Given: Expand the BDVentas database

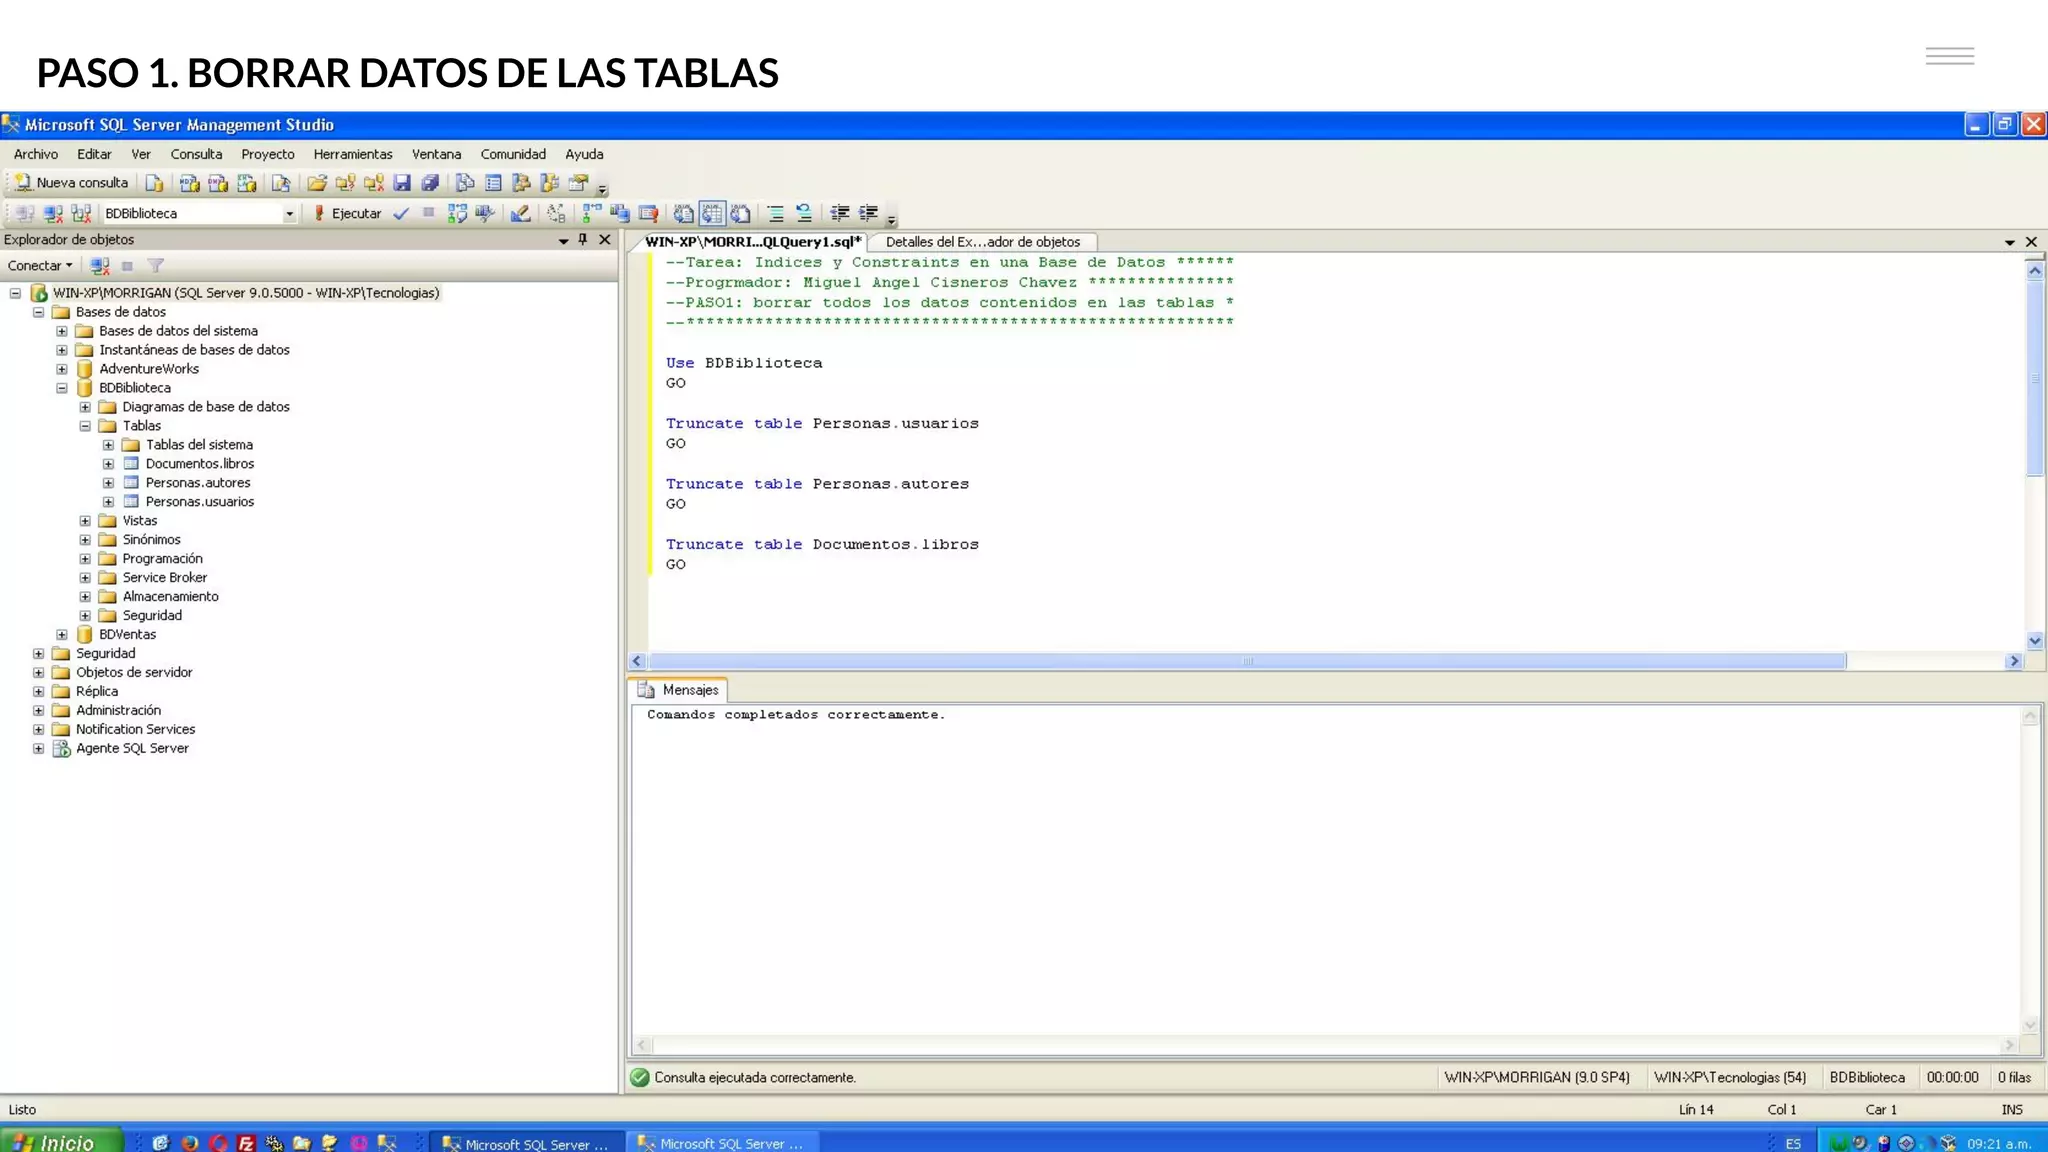Looking at the screenshot, I should click(x=62, y=635).
